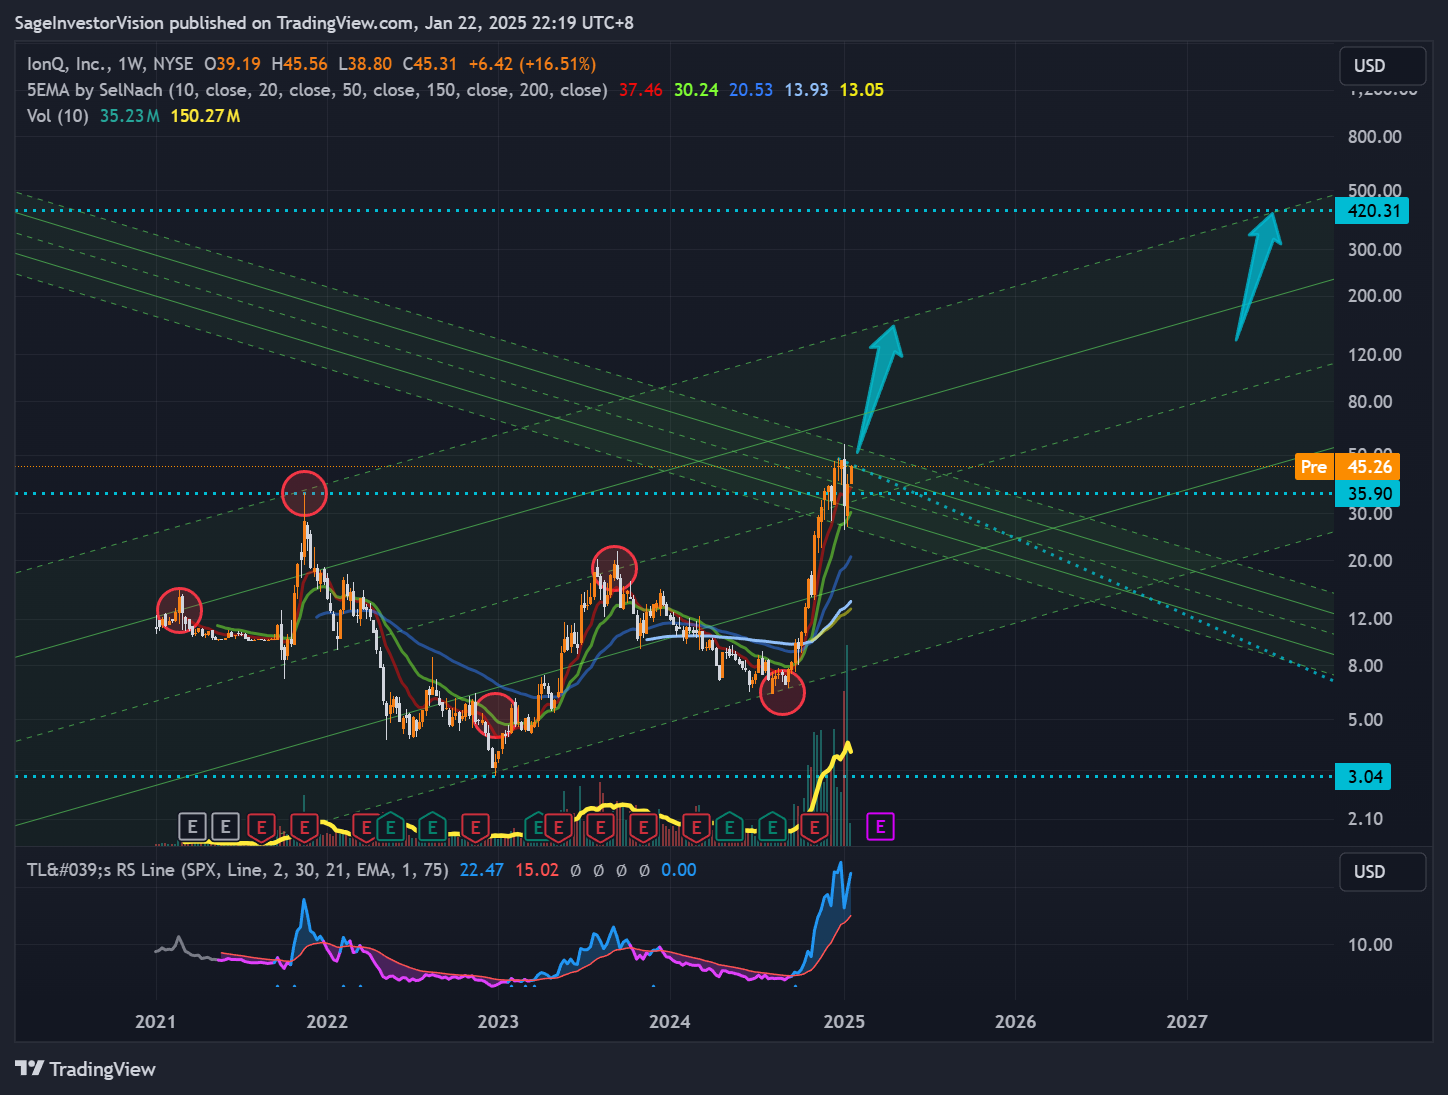Click the O39.19 open value in legend
Image resolution: width=1448 pixels, height=1095 pixels.
(x=232, y=64)
